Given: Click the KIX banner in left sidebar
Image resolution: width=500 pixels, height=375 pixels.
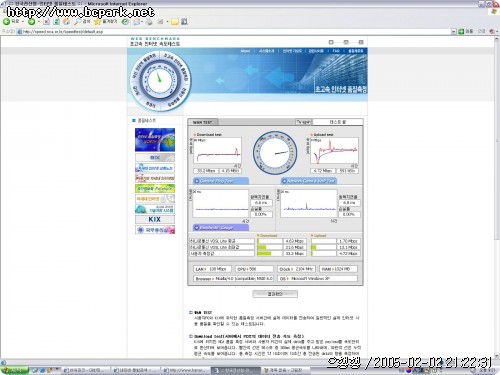Looking at the screenshot, I should (x=155, y=219).
